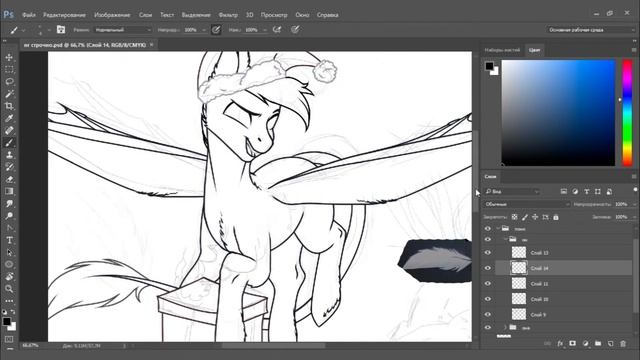This screenshot has width=640, height=360.
Task: Select layer Слой 11 thumbnail
Action: click(x=519, y=284)
